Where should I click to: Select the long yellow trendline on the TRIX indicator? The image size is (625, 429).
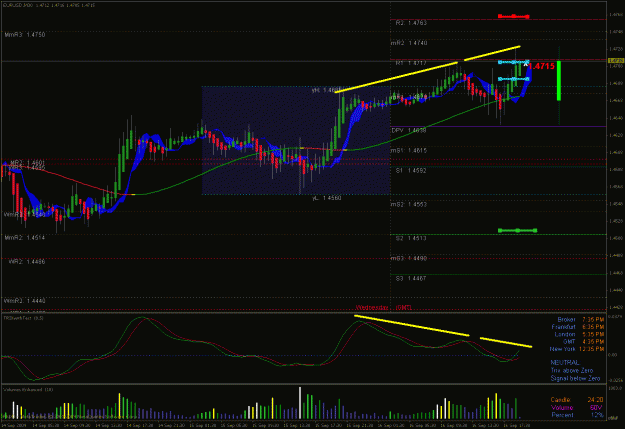[411, 326]
